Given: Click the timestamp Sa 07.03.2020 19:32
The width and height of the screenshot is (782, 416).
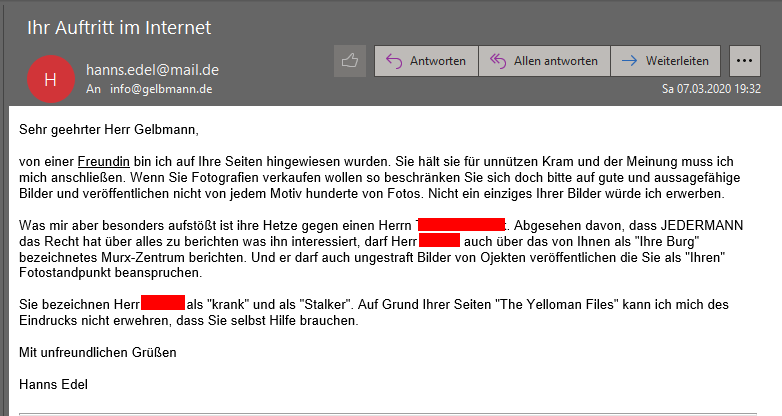Looking at the screenshot, I should [712, 88].
